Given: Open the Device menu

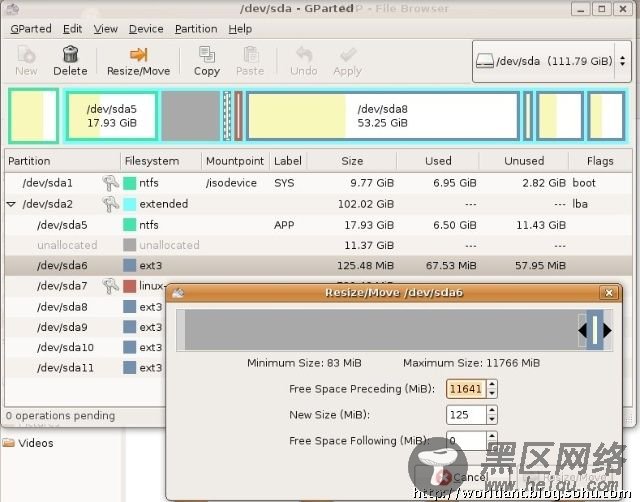Looking at the screenshot, I should 146,29.
